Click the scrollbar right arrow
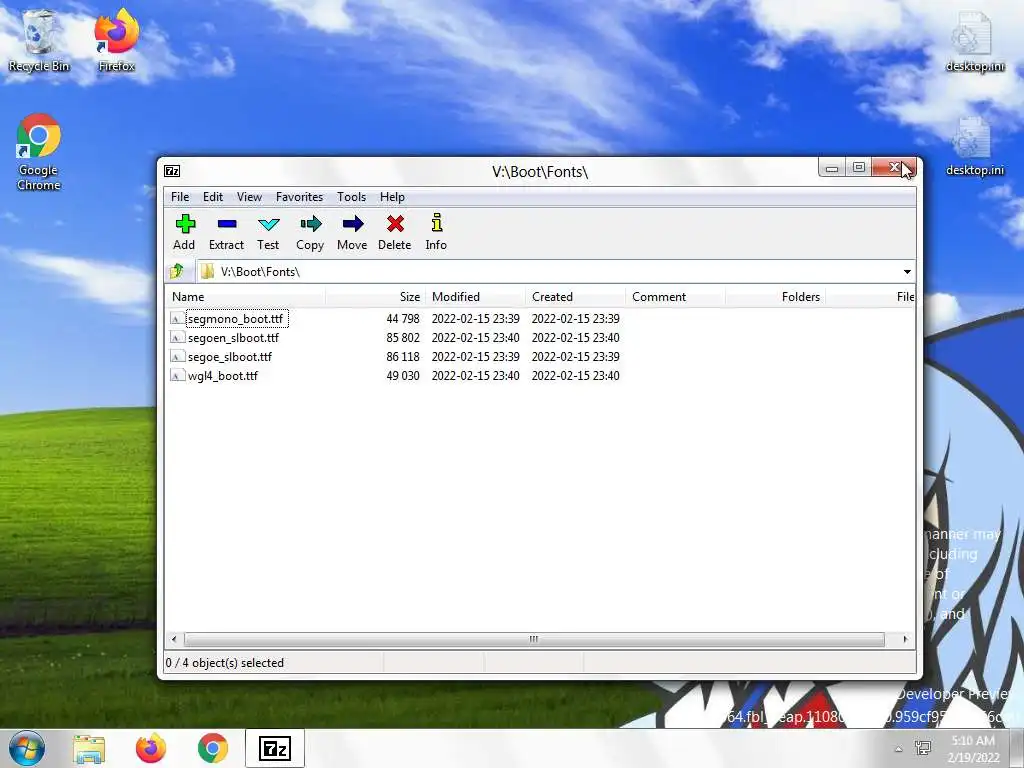 tap(905, 639)
